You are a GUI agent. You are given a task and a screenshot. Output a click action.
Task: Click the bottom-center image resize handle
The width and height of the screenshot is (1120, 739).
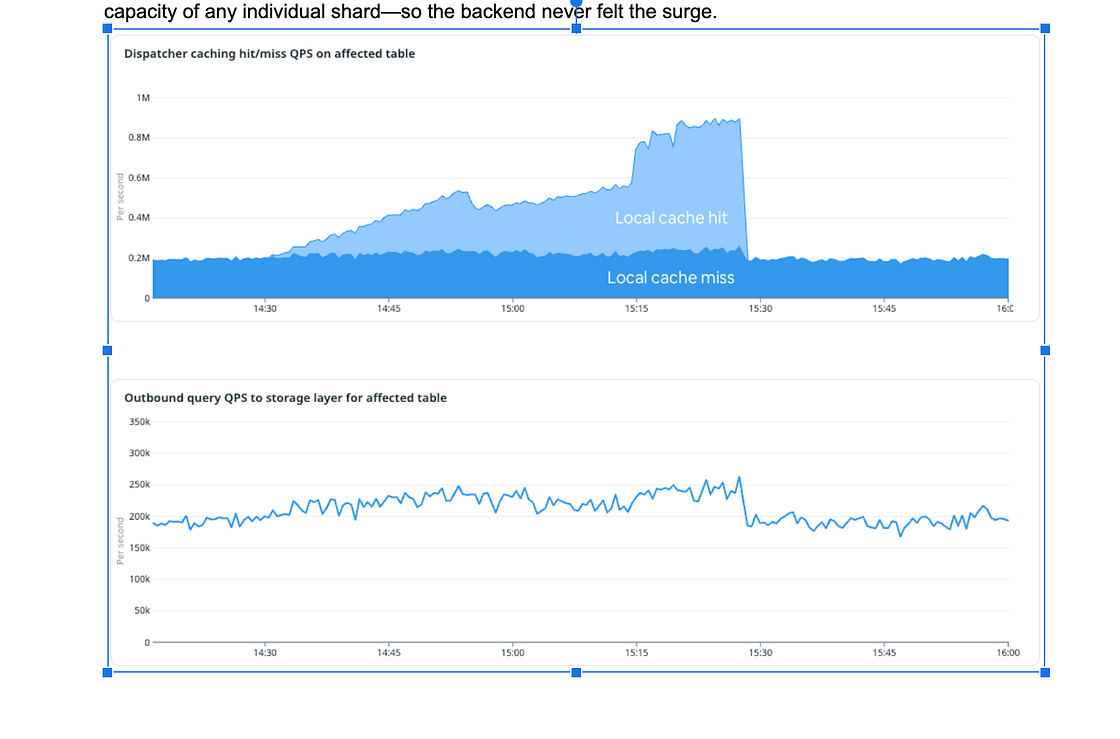point(576,672)
